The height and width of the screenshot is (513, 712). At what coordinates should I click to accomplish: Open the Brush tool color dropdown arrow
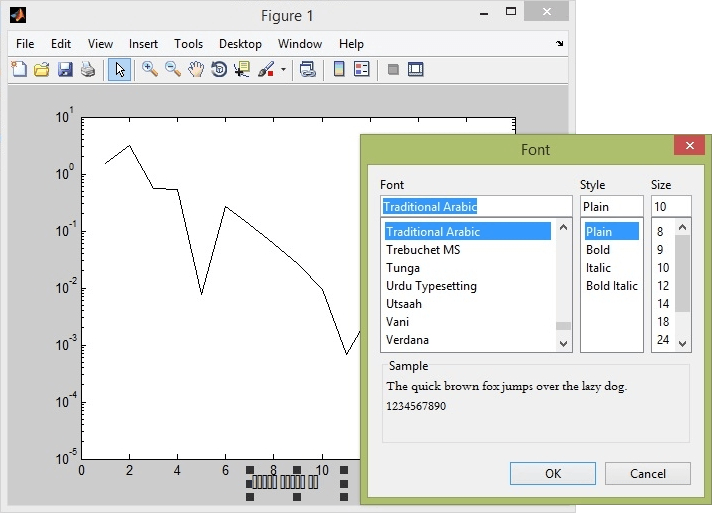coord(283,69)
